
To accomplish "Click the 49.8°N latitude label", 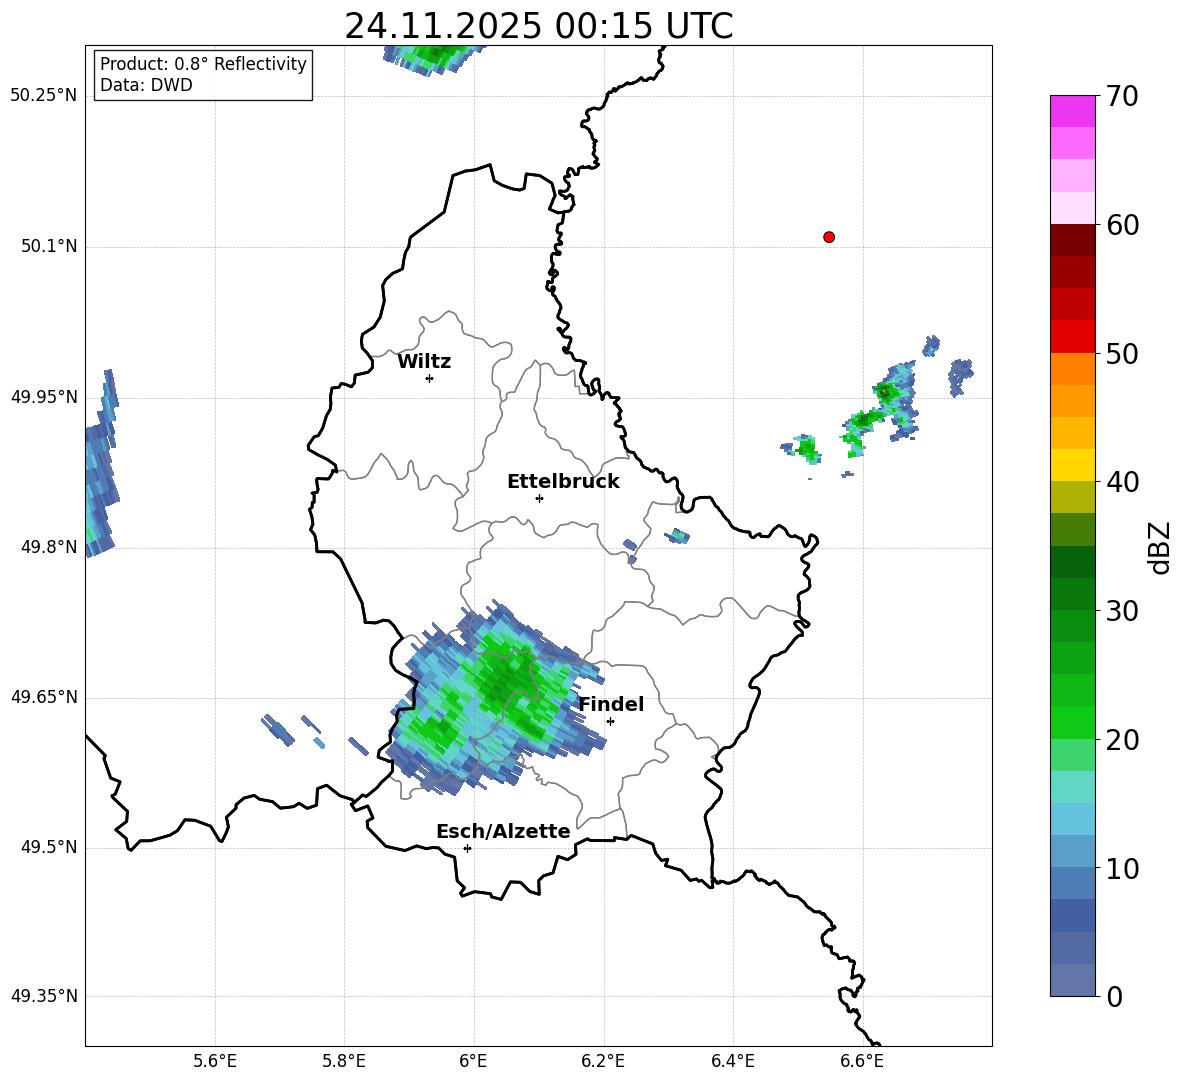I will coord(48,547).
